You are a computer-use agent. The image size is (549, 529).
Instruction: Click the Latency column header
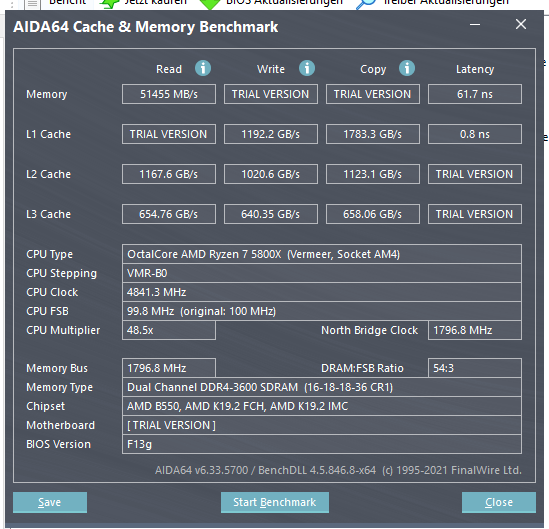475,69
